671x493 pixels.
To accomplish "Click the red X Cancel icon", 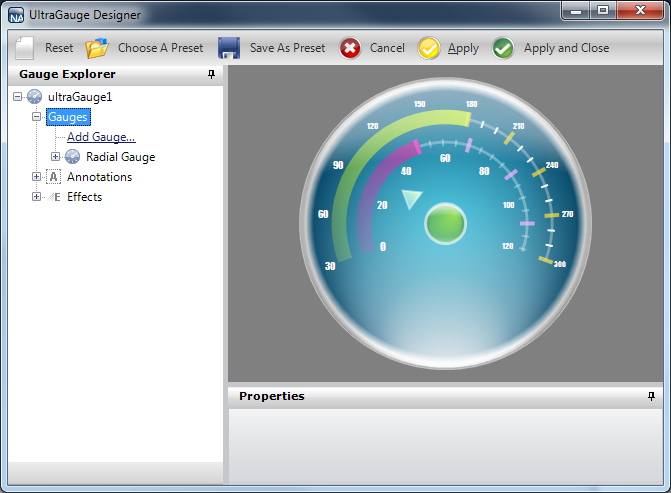I will pyautogui.click(x=350, y=48).
